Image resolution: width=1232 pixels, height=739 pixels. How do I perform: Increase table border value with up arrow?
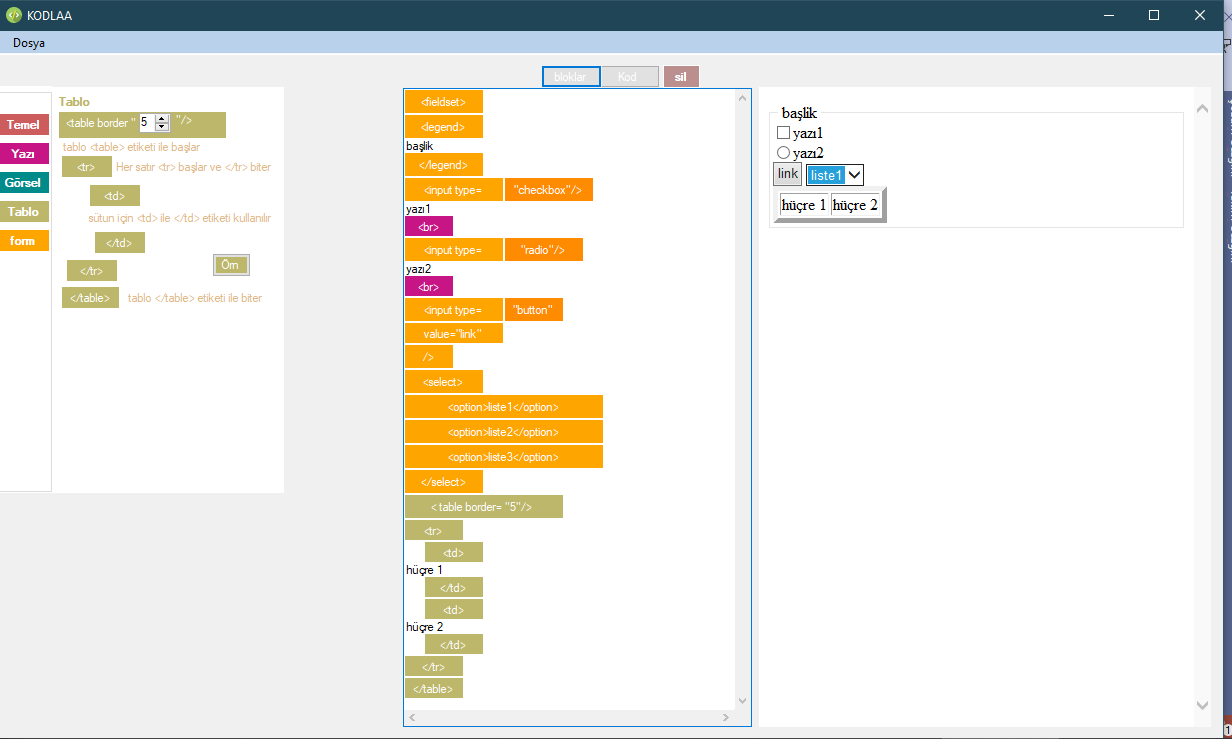[162, 118]
